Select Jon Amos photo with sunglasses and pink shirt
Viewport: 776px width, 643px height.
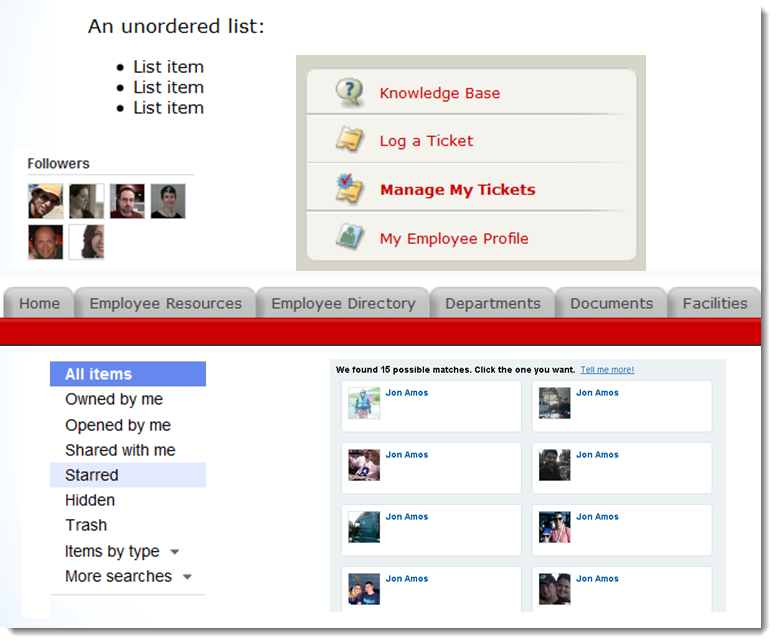(x=554, y=527)
